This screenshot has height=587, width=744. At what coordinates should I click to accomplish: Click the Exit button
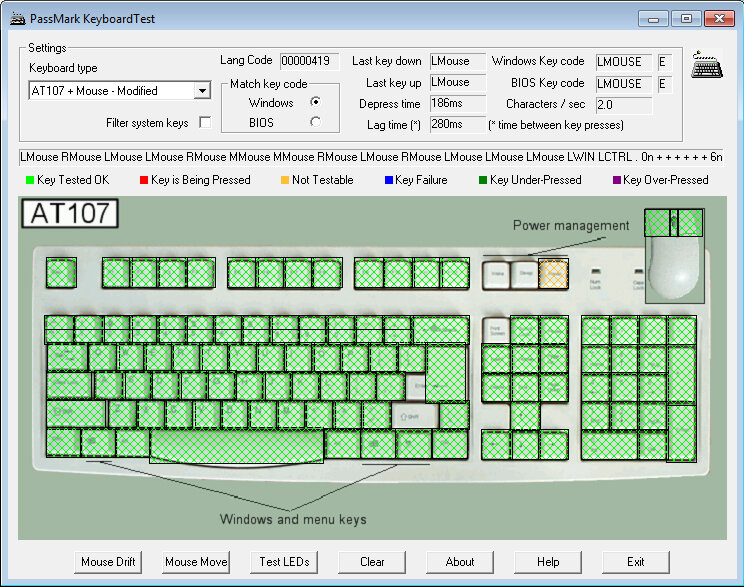[636, 562]
